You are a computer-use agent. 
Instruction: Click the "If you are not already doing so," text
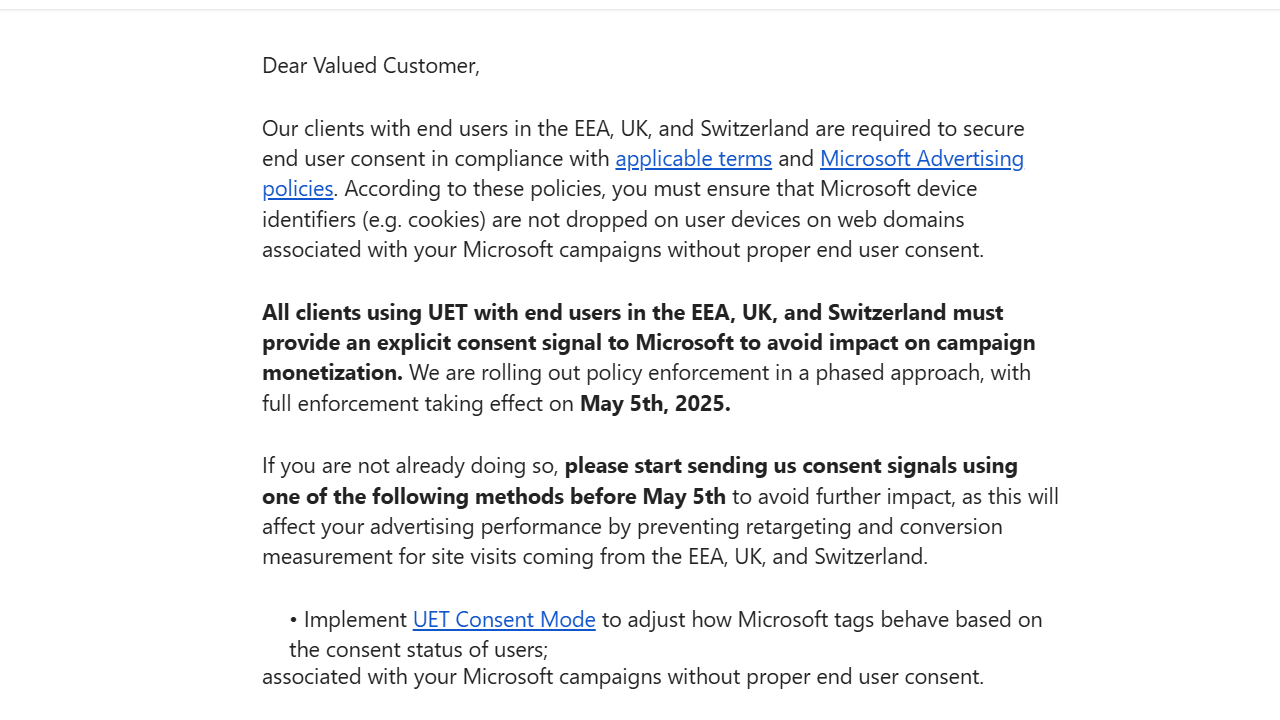[410, 466]
